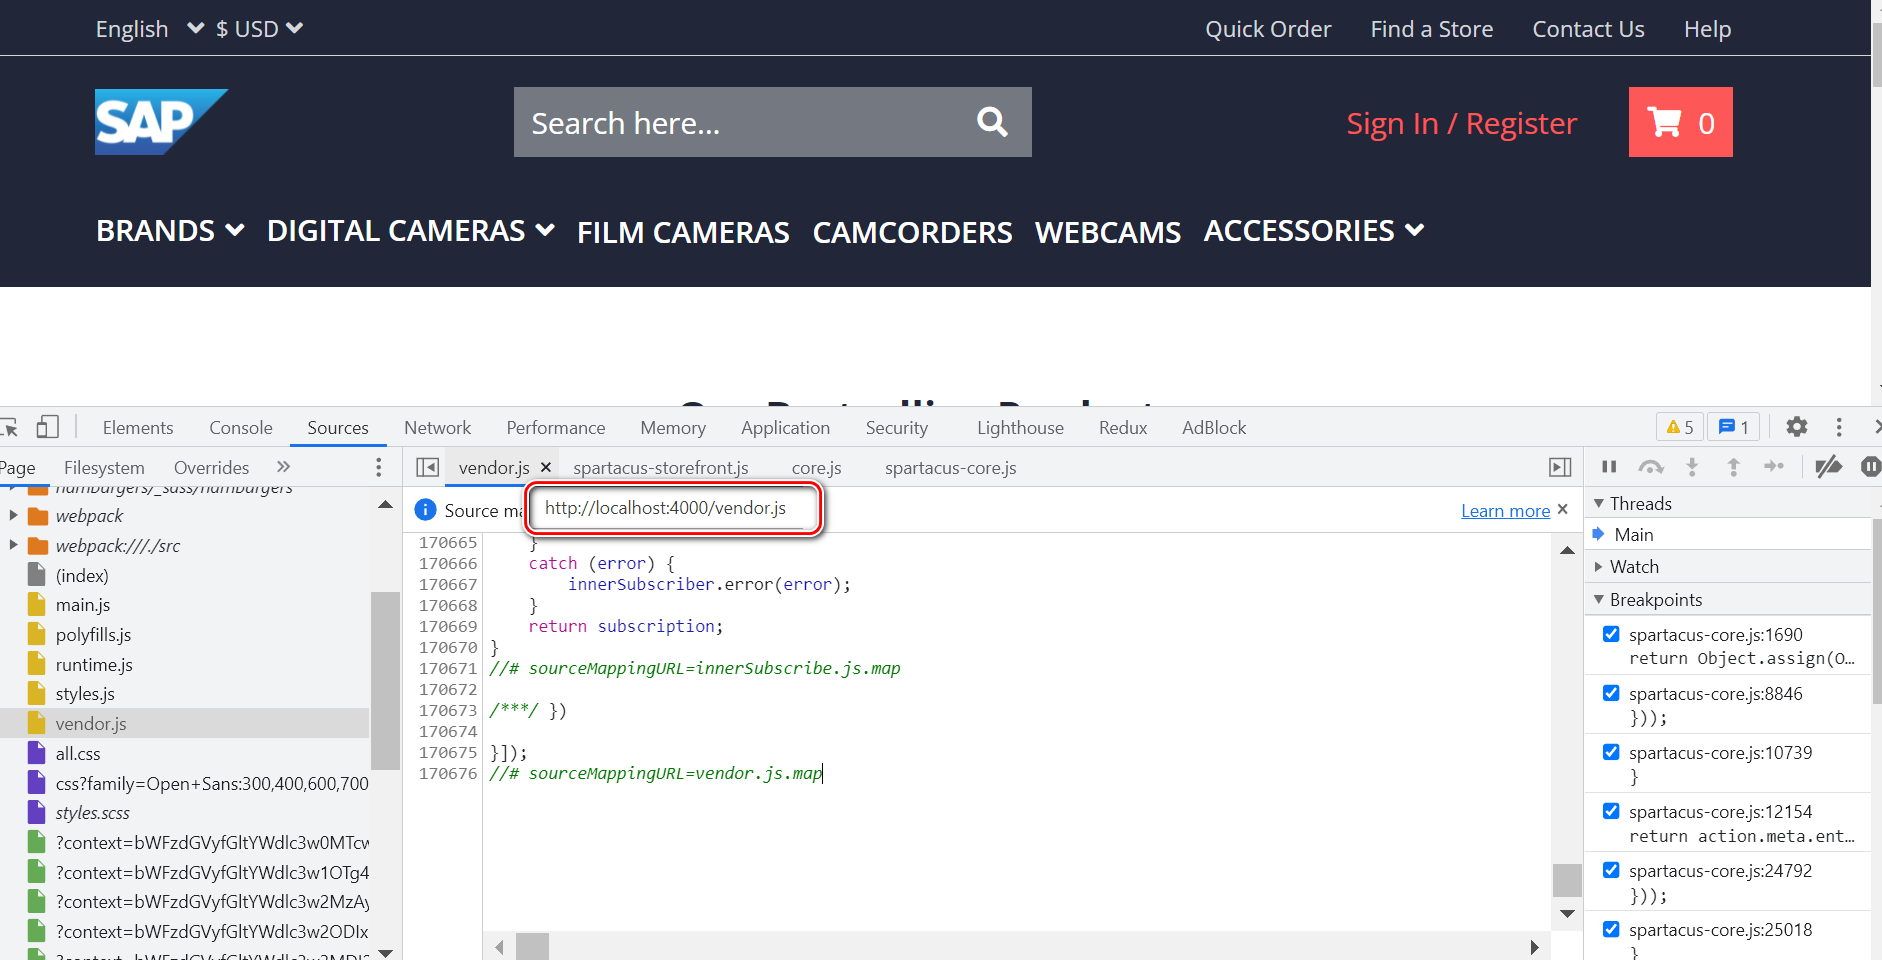Uncheck breakpoint spartacus-core.js:24792
The height and width of the screenshot is (960, 1882).
click(1611, 870)
